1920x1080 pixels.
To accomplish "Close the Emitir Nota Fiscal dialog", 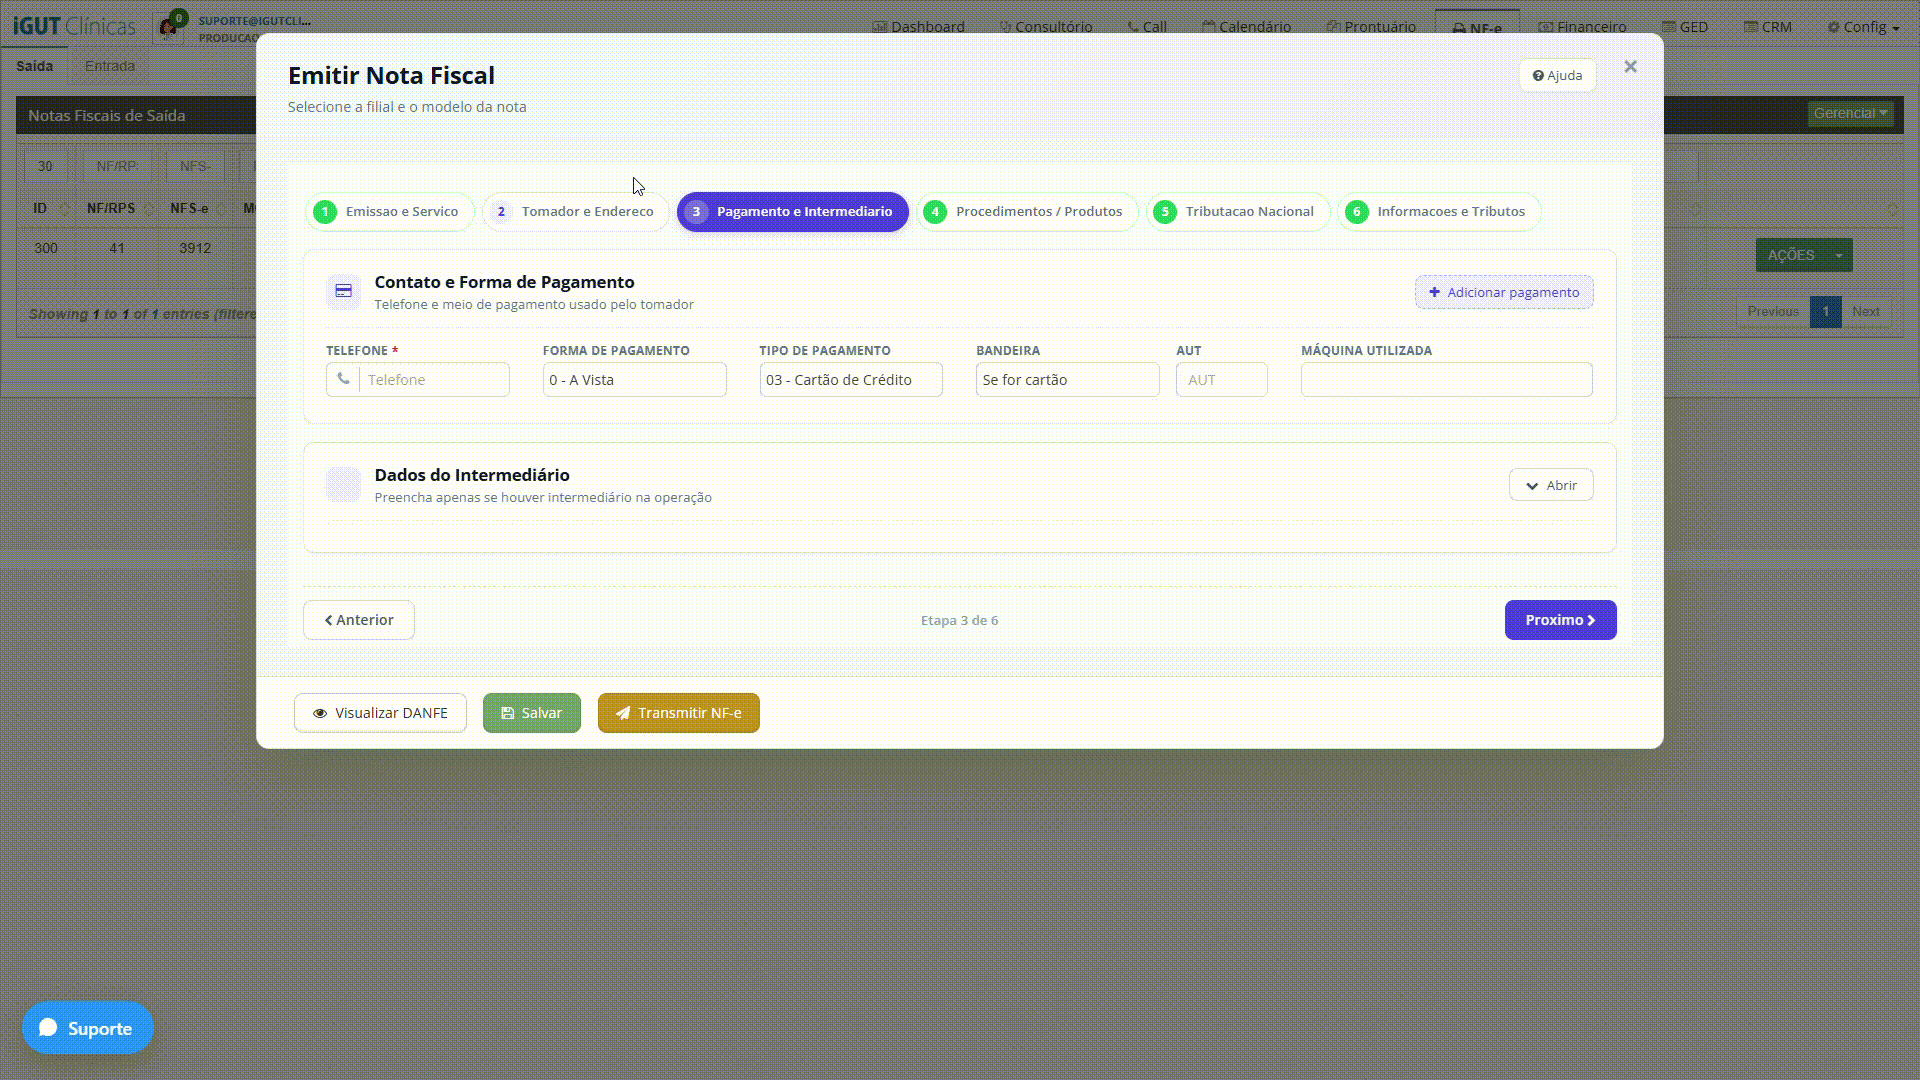I will tap(1630, 67).
